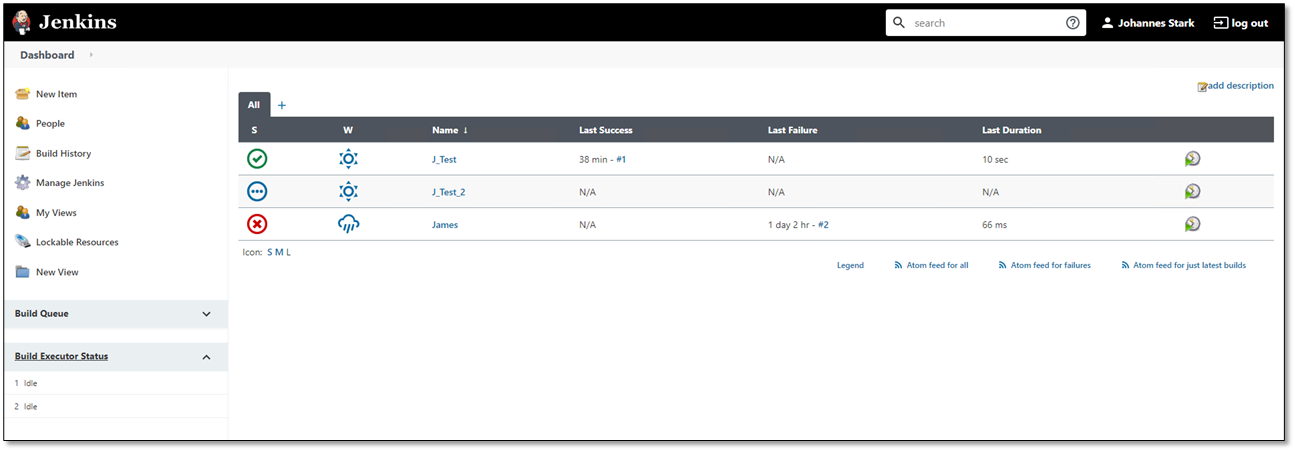
Task: Click the green success status icon for J_Test
Action: [257, 158]
